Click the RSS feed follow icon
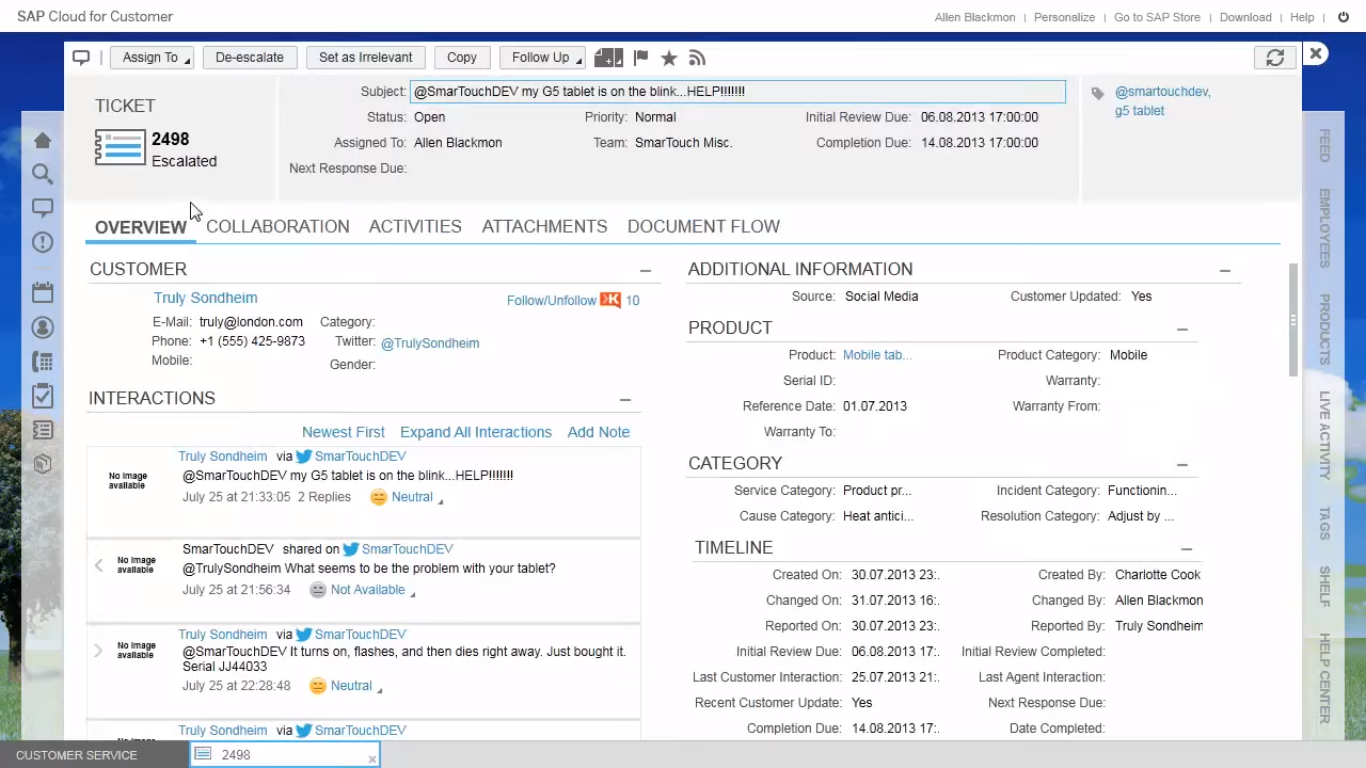Image resolution: width=1366 pixels, height=768 pixels. tap(697, 58)
